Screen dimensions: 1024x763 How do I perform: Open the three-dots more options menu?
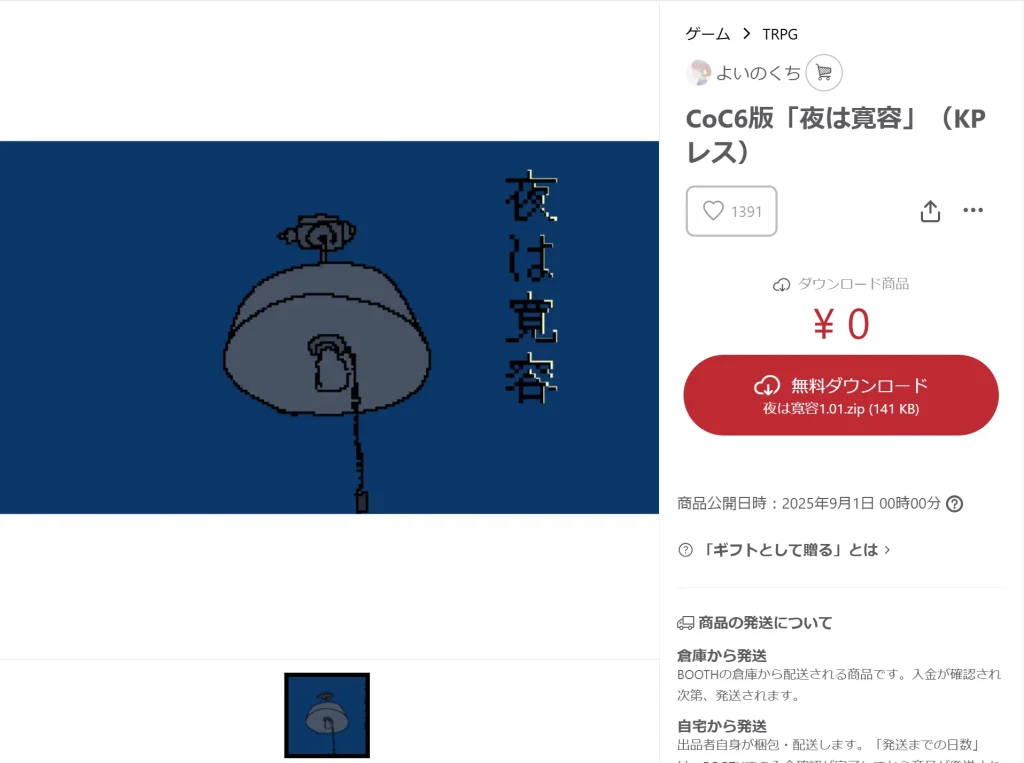click(x=973, y=210)
